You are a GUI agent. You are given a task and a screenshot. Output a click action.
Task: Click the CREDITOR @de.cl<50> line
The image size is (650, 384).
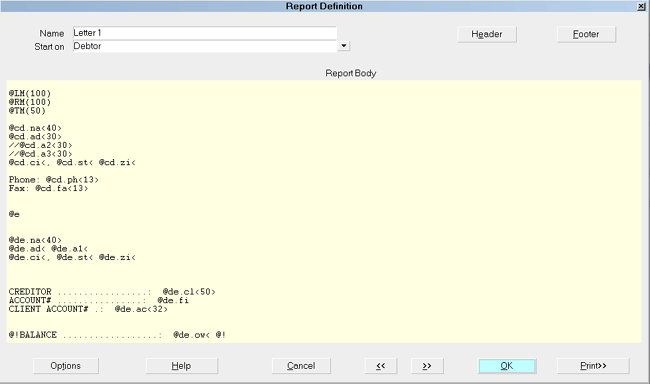click(x=112, y=292)
